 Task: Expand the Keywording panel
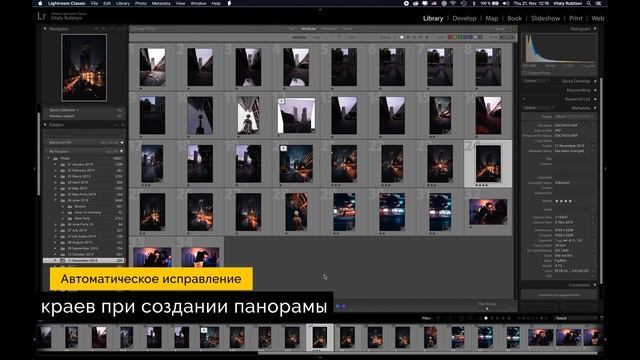(595, 90)
